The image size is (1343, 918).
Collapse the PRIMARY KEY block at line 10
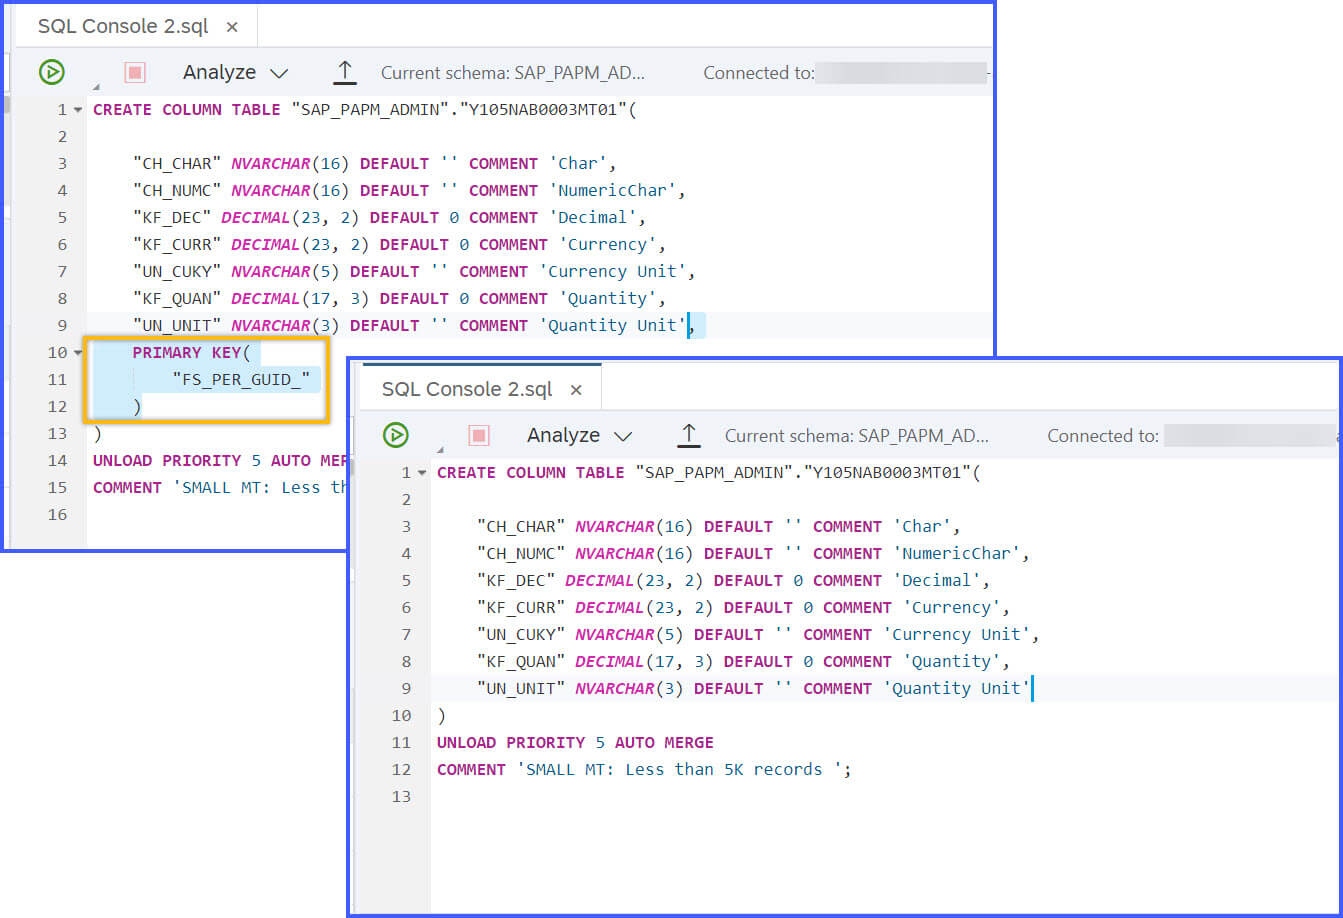coord(79,352)
